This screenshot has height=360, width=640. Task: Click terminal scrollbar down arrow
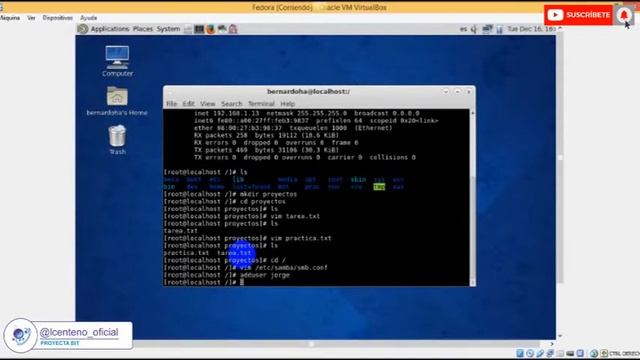(x=473, y=282)
